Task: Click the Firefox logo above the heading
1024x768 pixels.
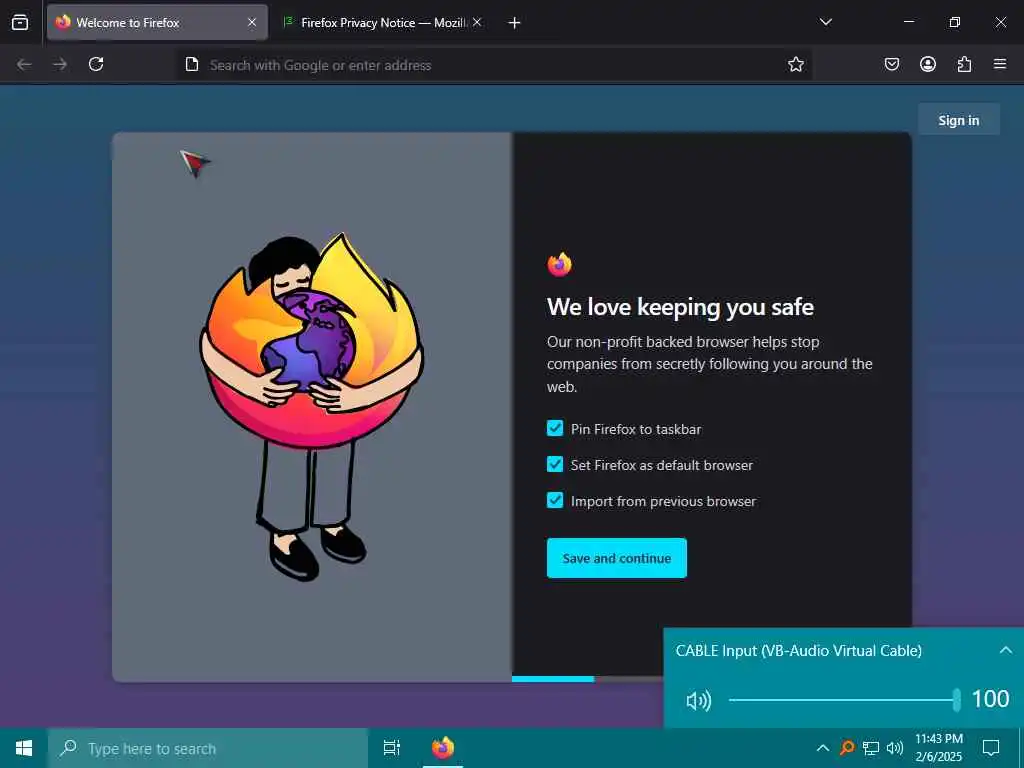Action: coord(560,264)
